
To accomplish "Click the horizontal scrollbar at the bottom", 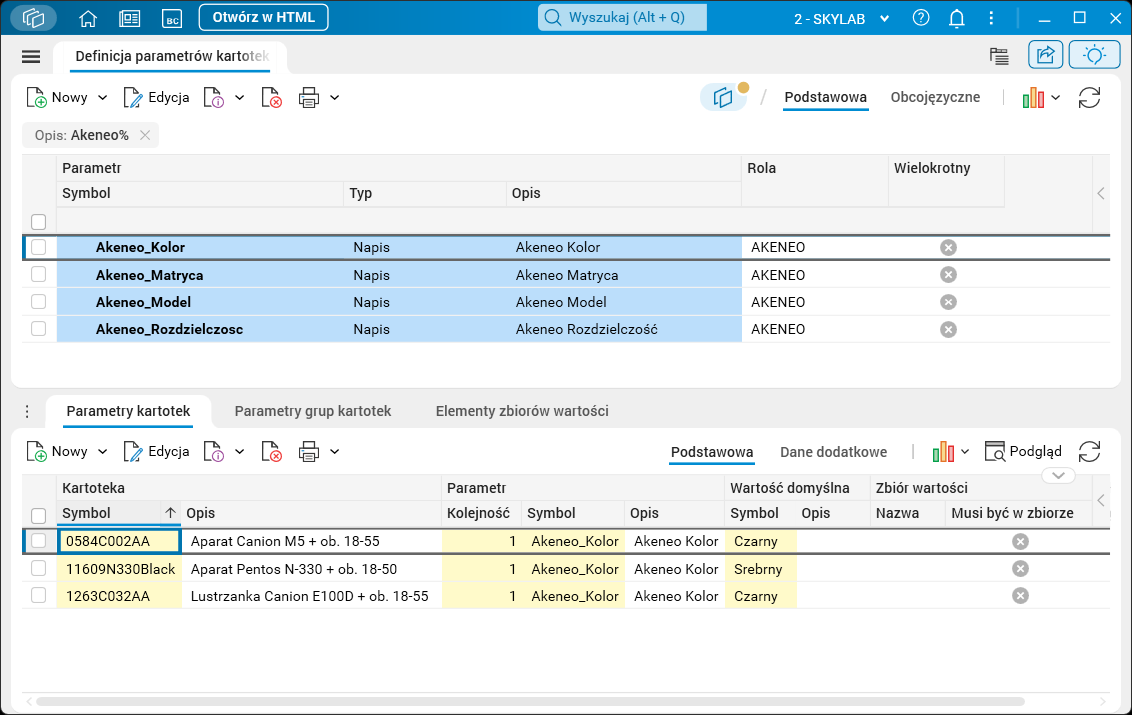I will 530,702.
